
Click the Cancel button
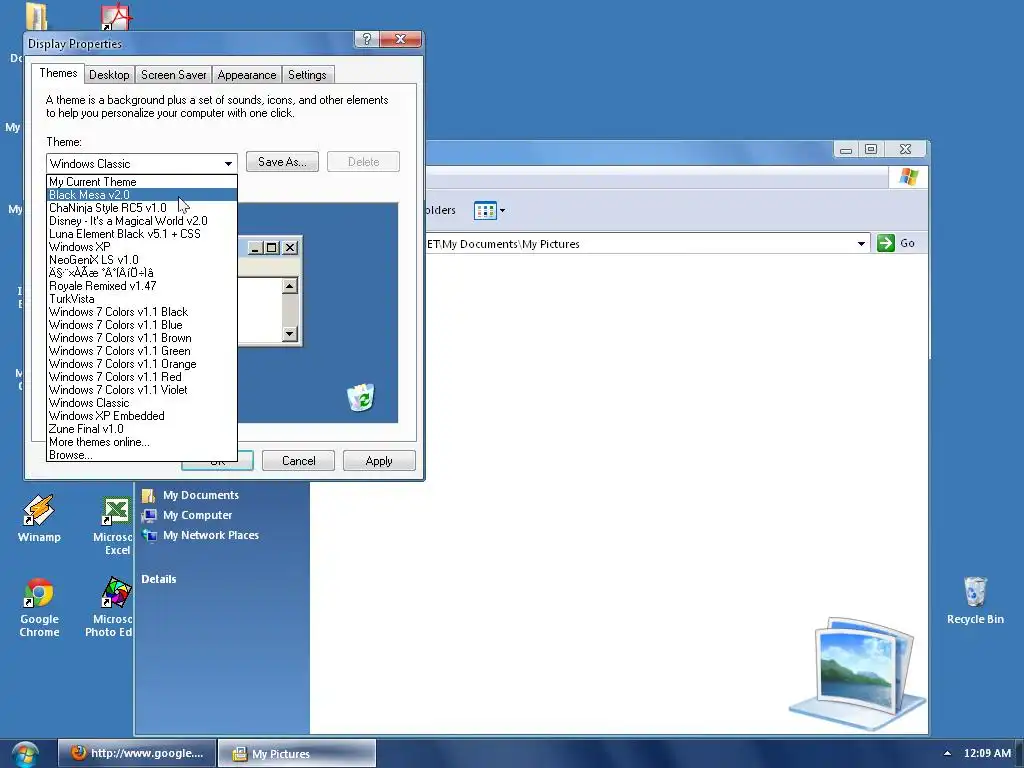tap(298, 460)
